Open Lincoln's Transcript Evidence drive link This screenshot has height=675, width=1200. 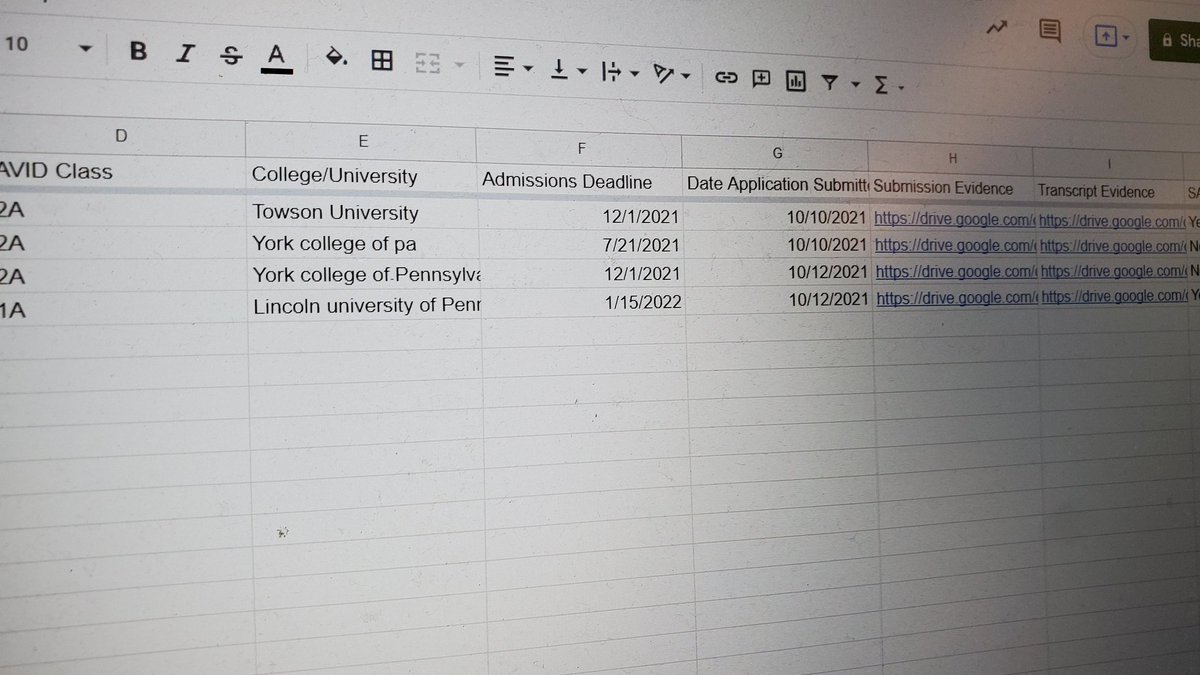tap(1114, 296)
